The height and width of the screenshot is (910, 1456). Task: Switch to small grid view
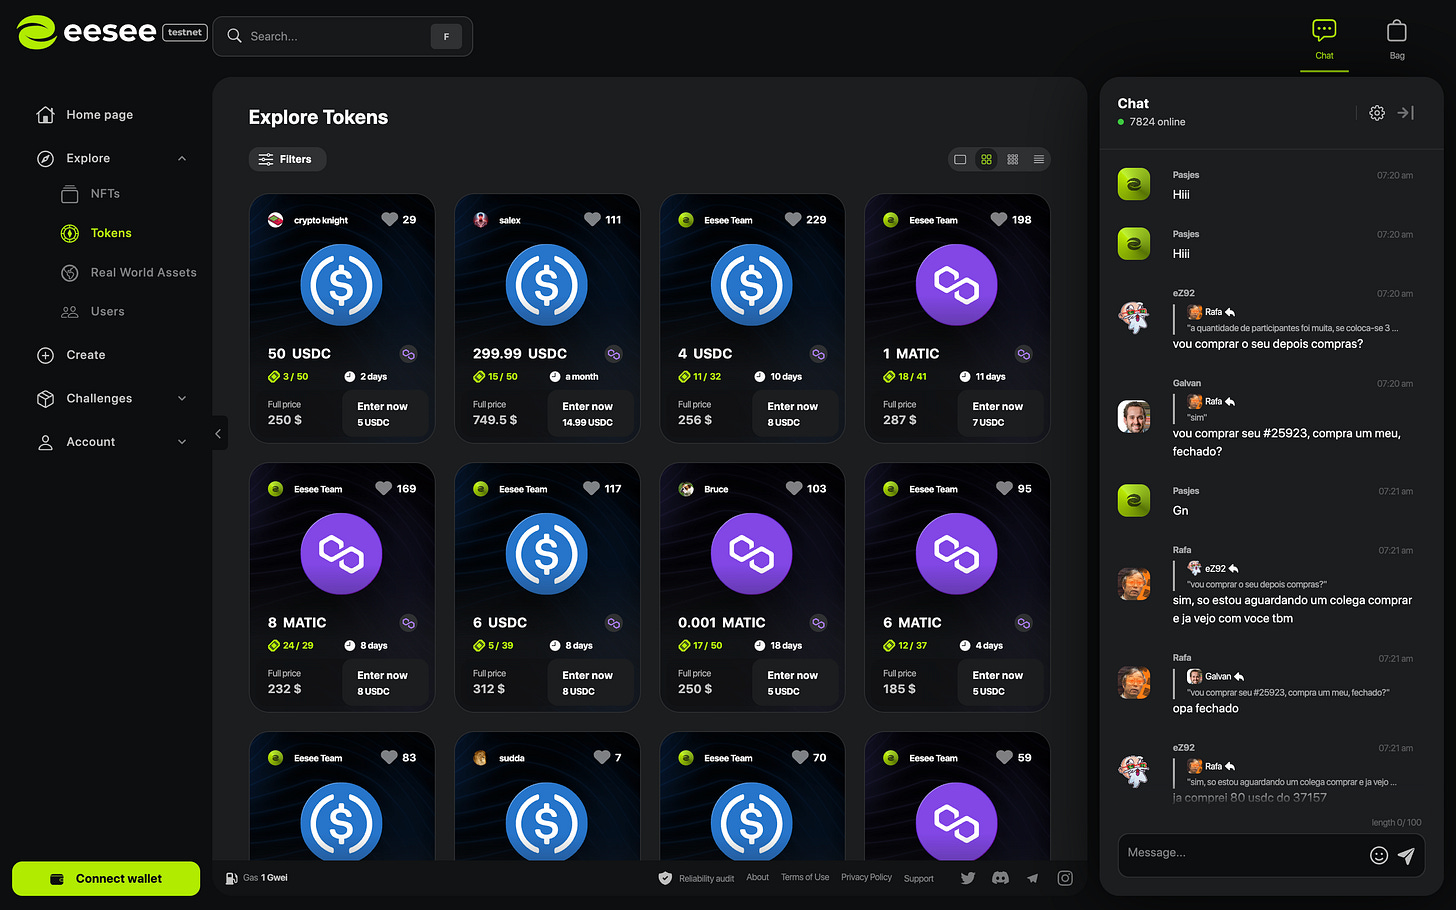click(1013, 159)
